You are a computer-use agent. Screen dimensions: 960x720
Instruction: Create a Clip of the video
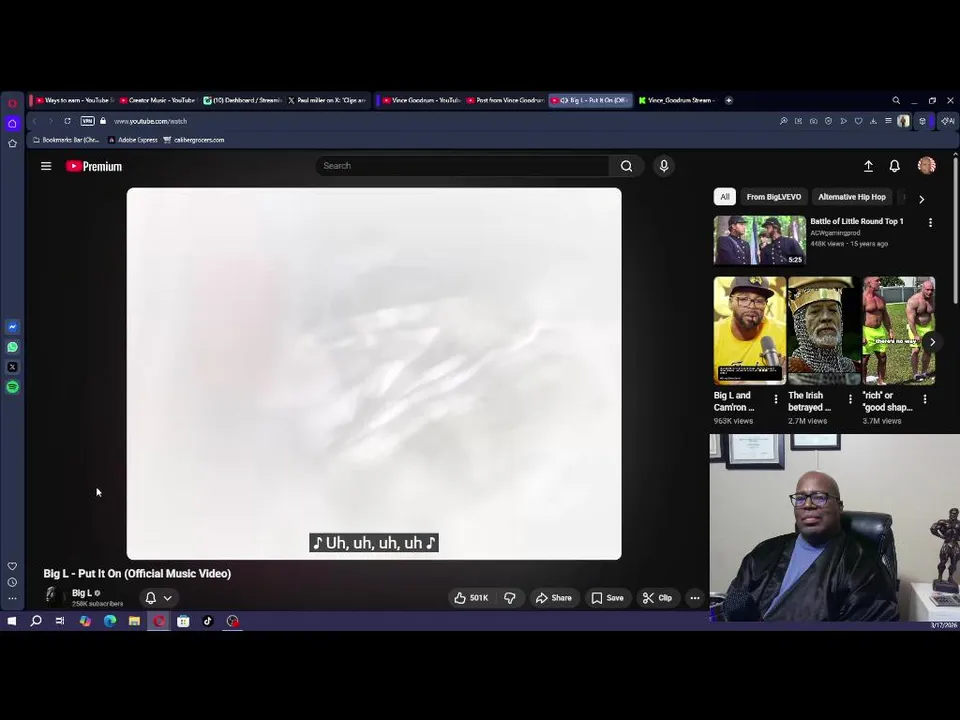(658, 598)
